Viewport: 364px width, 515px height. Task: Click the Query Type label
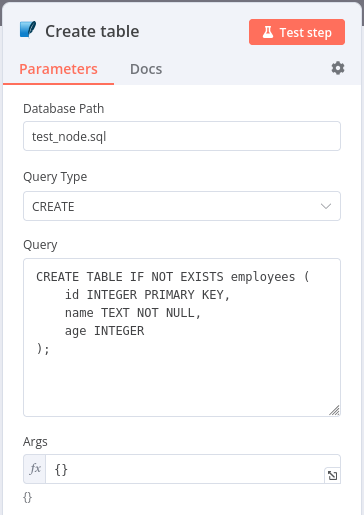point(55,177)
